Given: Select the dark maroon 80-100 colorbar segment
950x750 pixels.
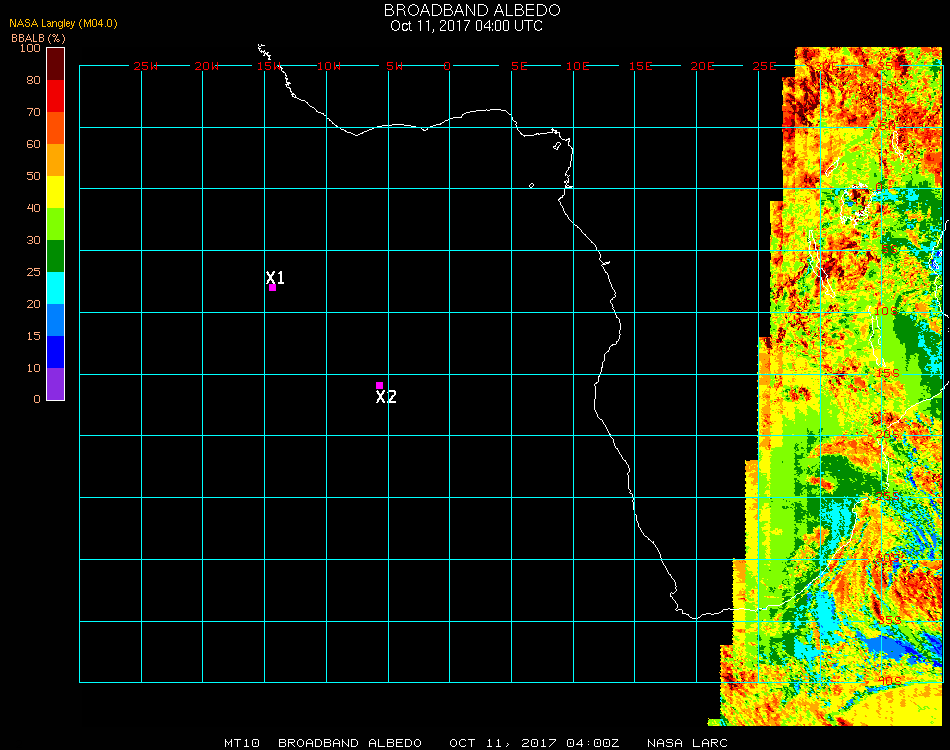Looking at the screenshot, I should pos(56,64).
